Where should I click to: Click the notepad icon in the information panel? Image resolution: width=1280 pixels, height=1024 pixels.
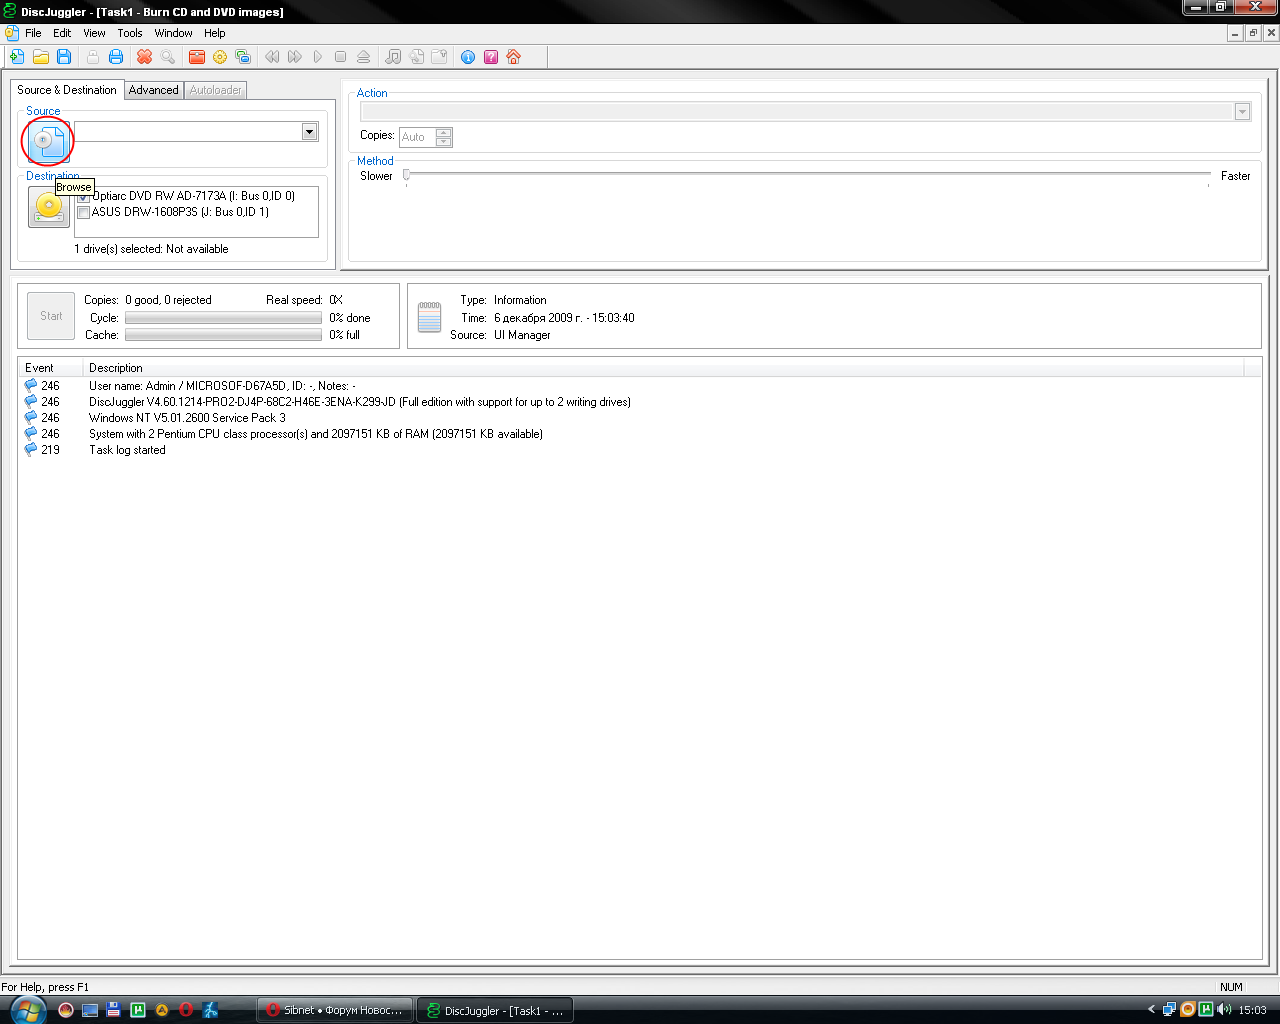(x=429, y=317)
